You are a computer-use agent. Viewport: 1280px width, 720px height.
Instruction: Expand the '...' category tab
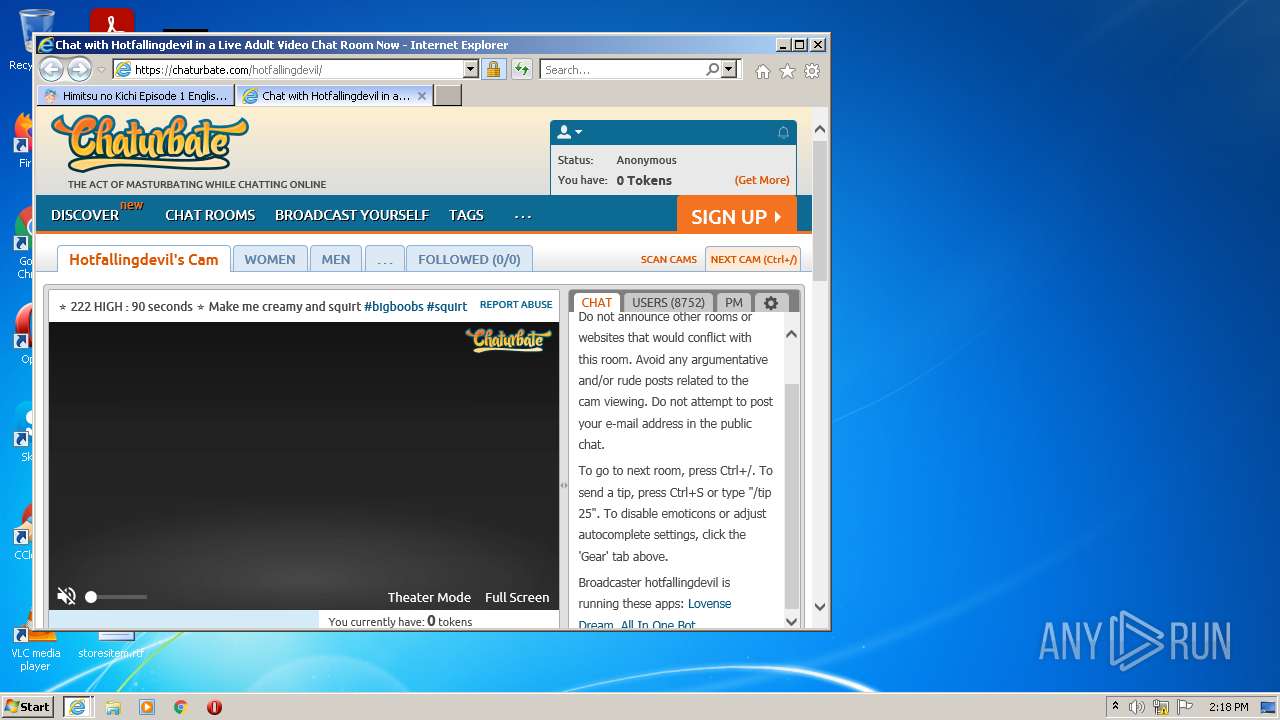click(x=385, y=259)
